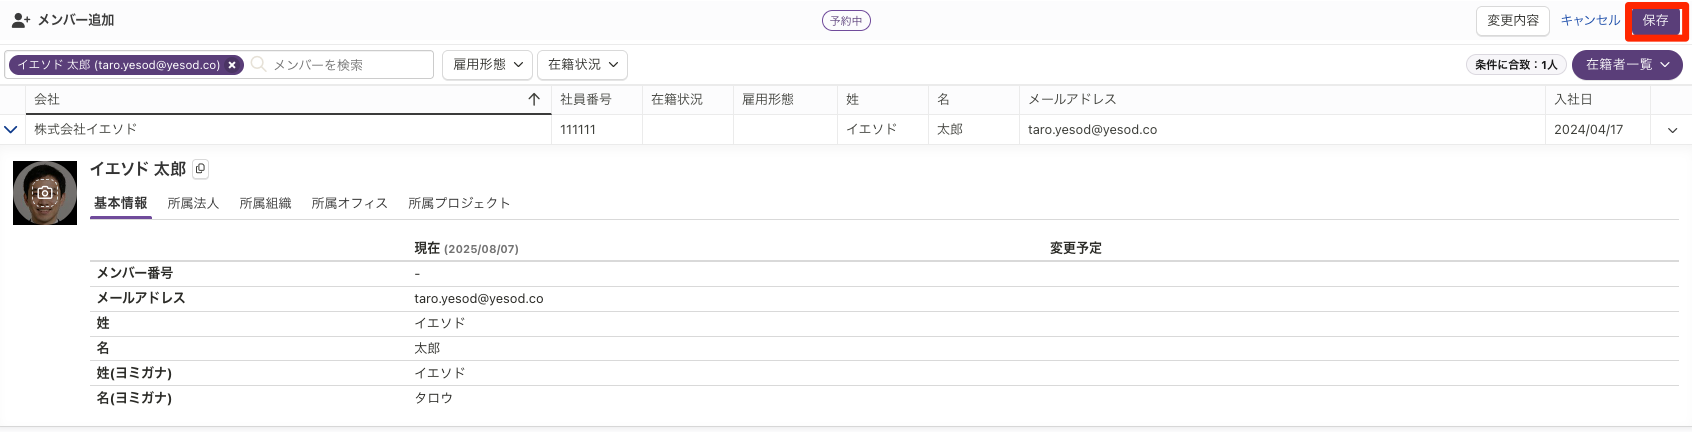1692x432 pixels.
Task: Click the camera icon on profile photo
Action: (44, 193)
